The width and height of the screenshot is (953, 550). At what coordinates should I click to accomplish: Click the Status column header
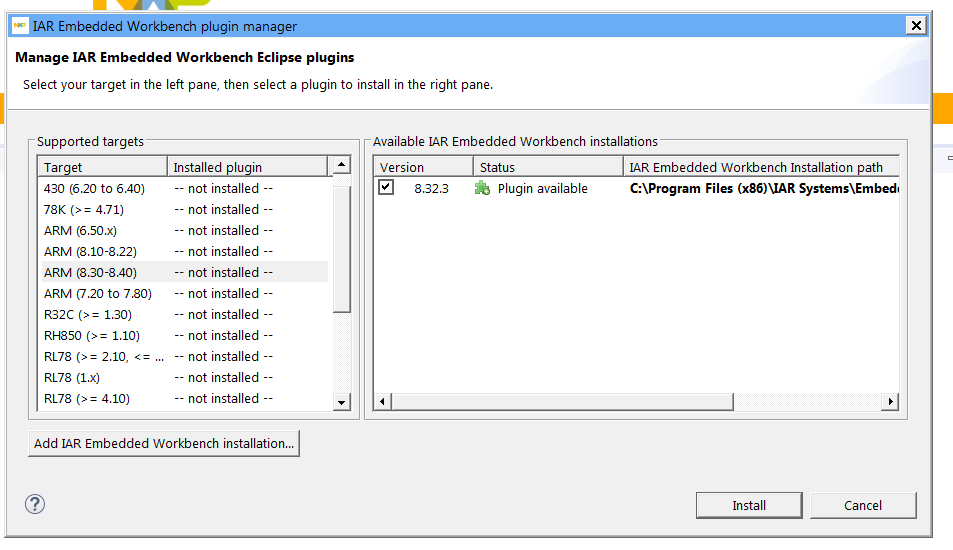pos(547,167)
